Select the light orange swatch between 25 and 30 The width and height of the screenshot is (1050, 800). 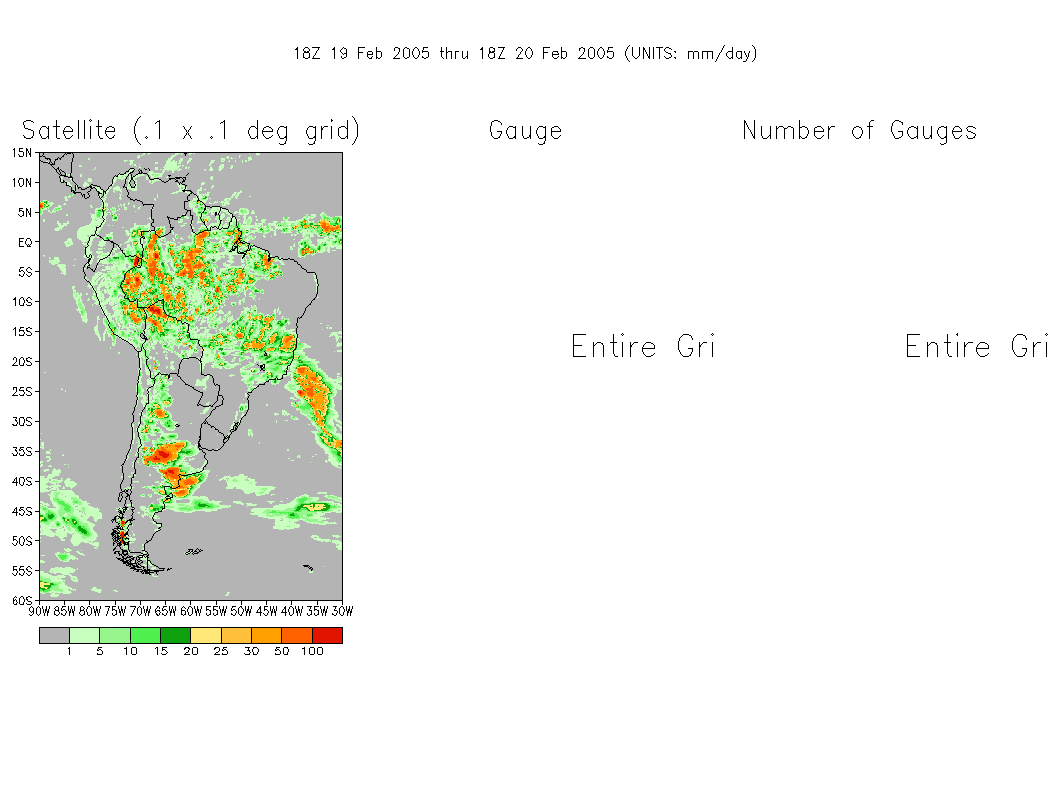[x=236, y=635]
